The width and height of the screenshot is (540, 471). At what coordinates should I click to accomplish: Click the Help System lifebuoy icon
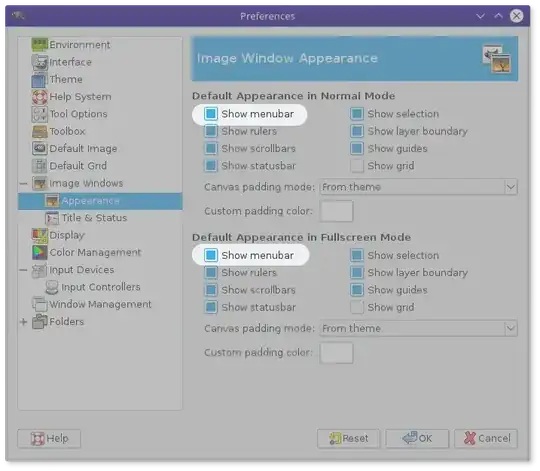tap(40, 97)
